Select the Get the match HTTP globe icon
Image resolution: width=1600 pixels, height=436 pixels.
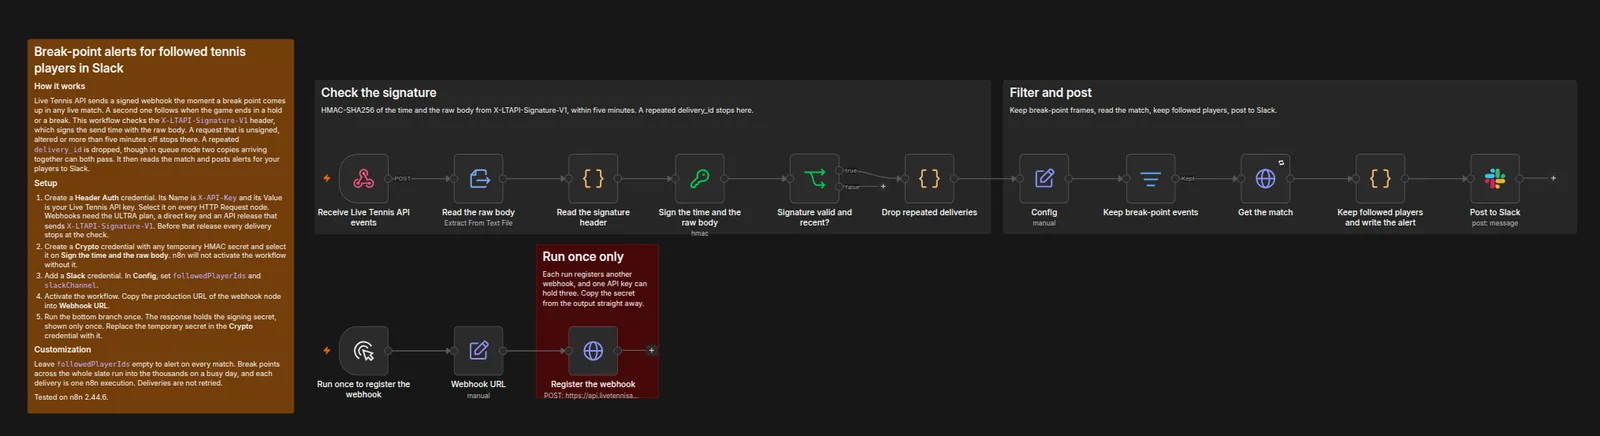(x=1265, y=179)
